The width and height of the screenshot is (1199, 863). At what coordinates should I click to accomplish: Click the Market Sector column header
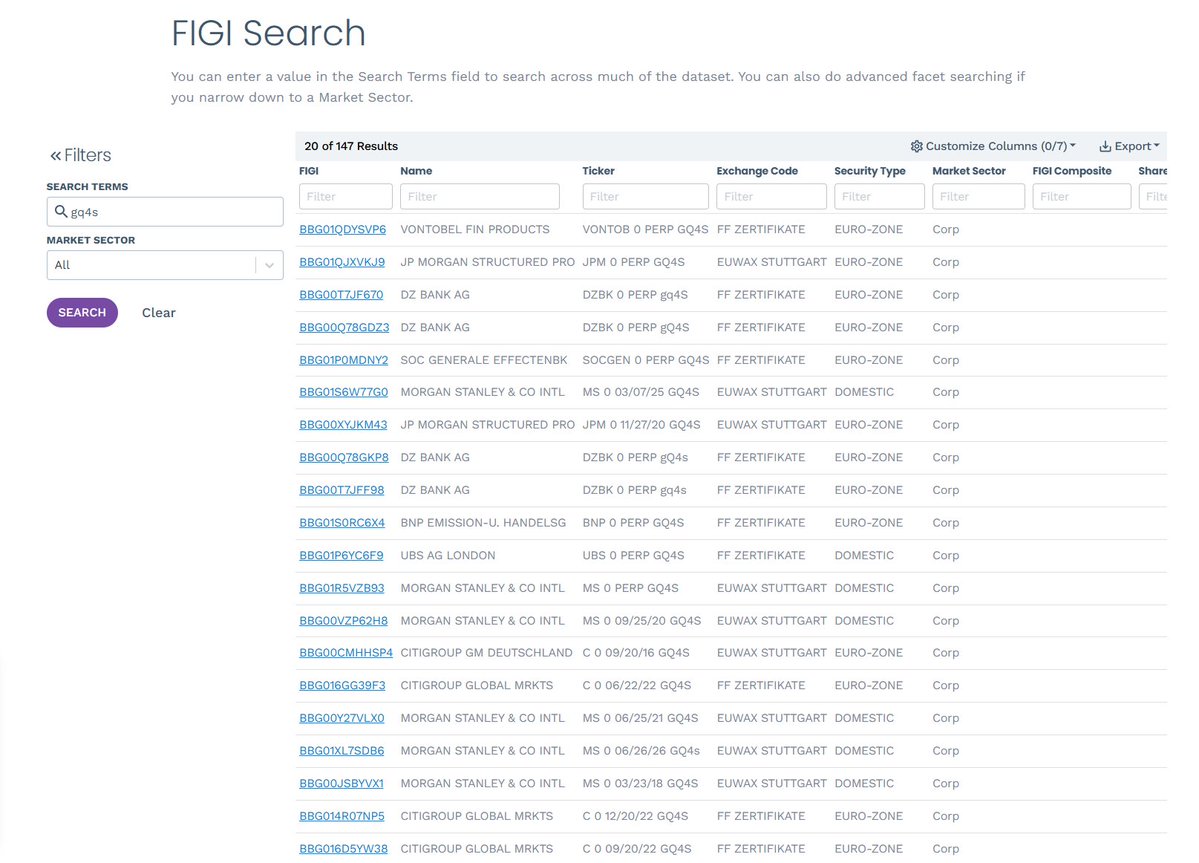pos(969,171)
